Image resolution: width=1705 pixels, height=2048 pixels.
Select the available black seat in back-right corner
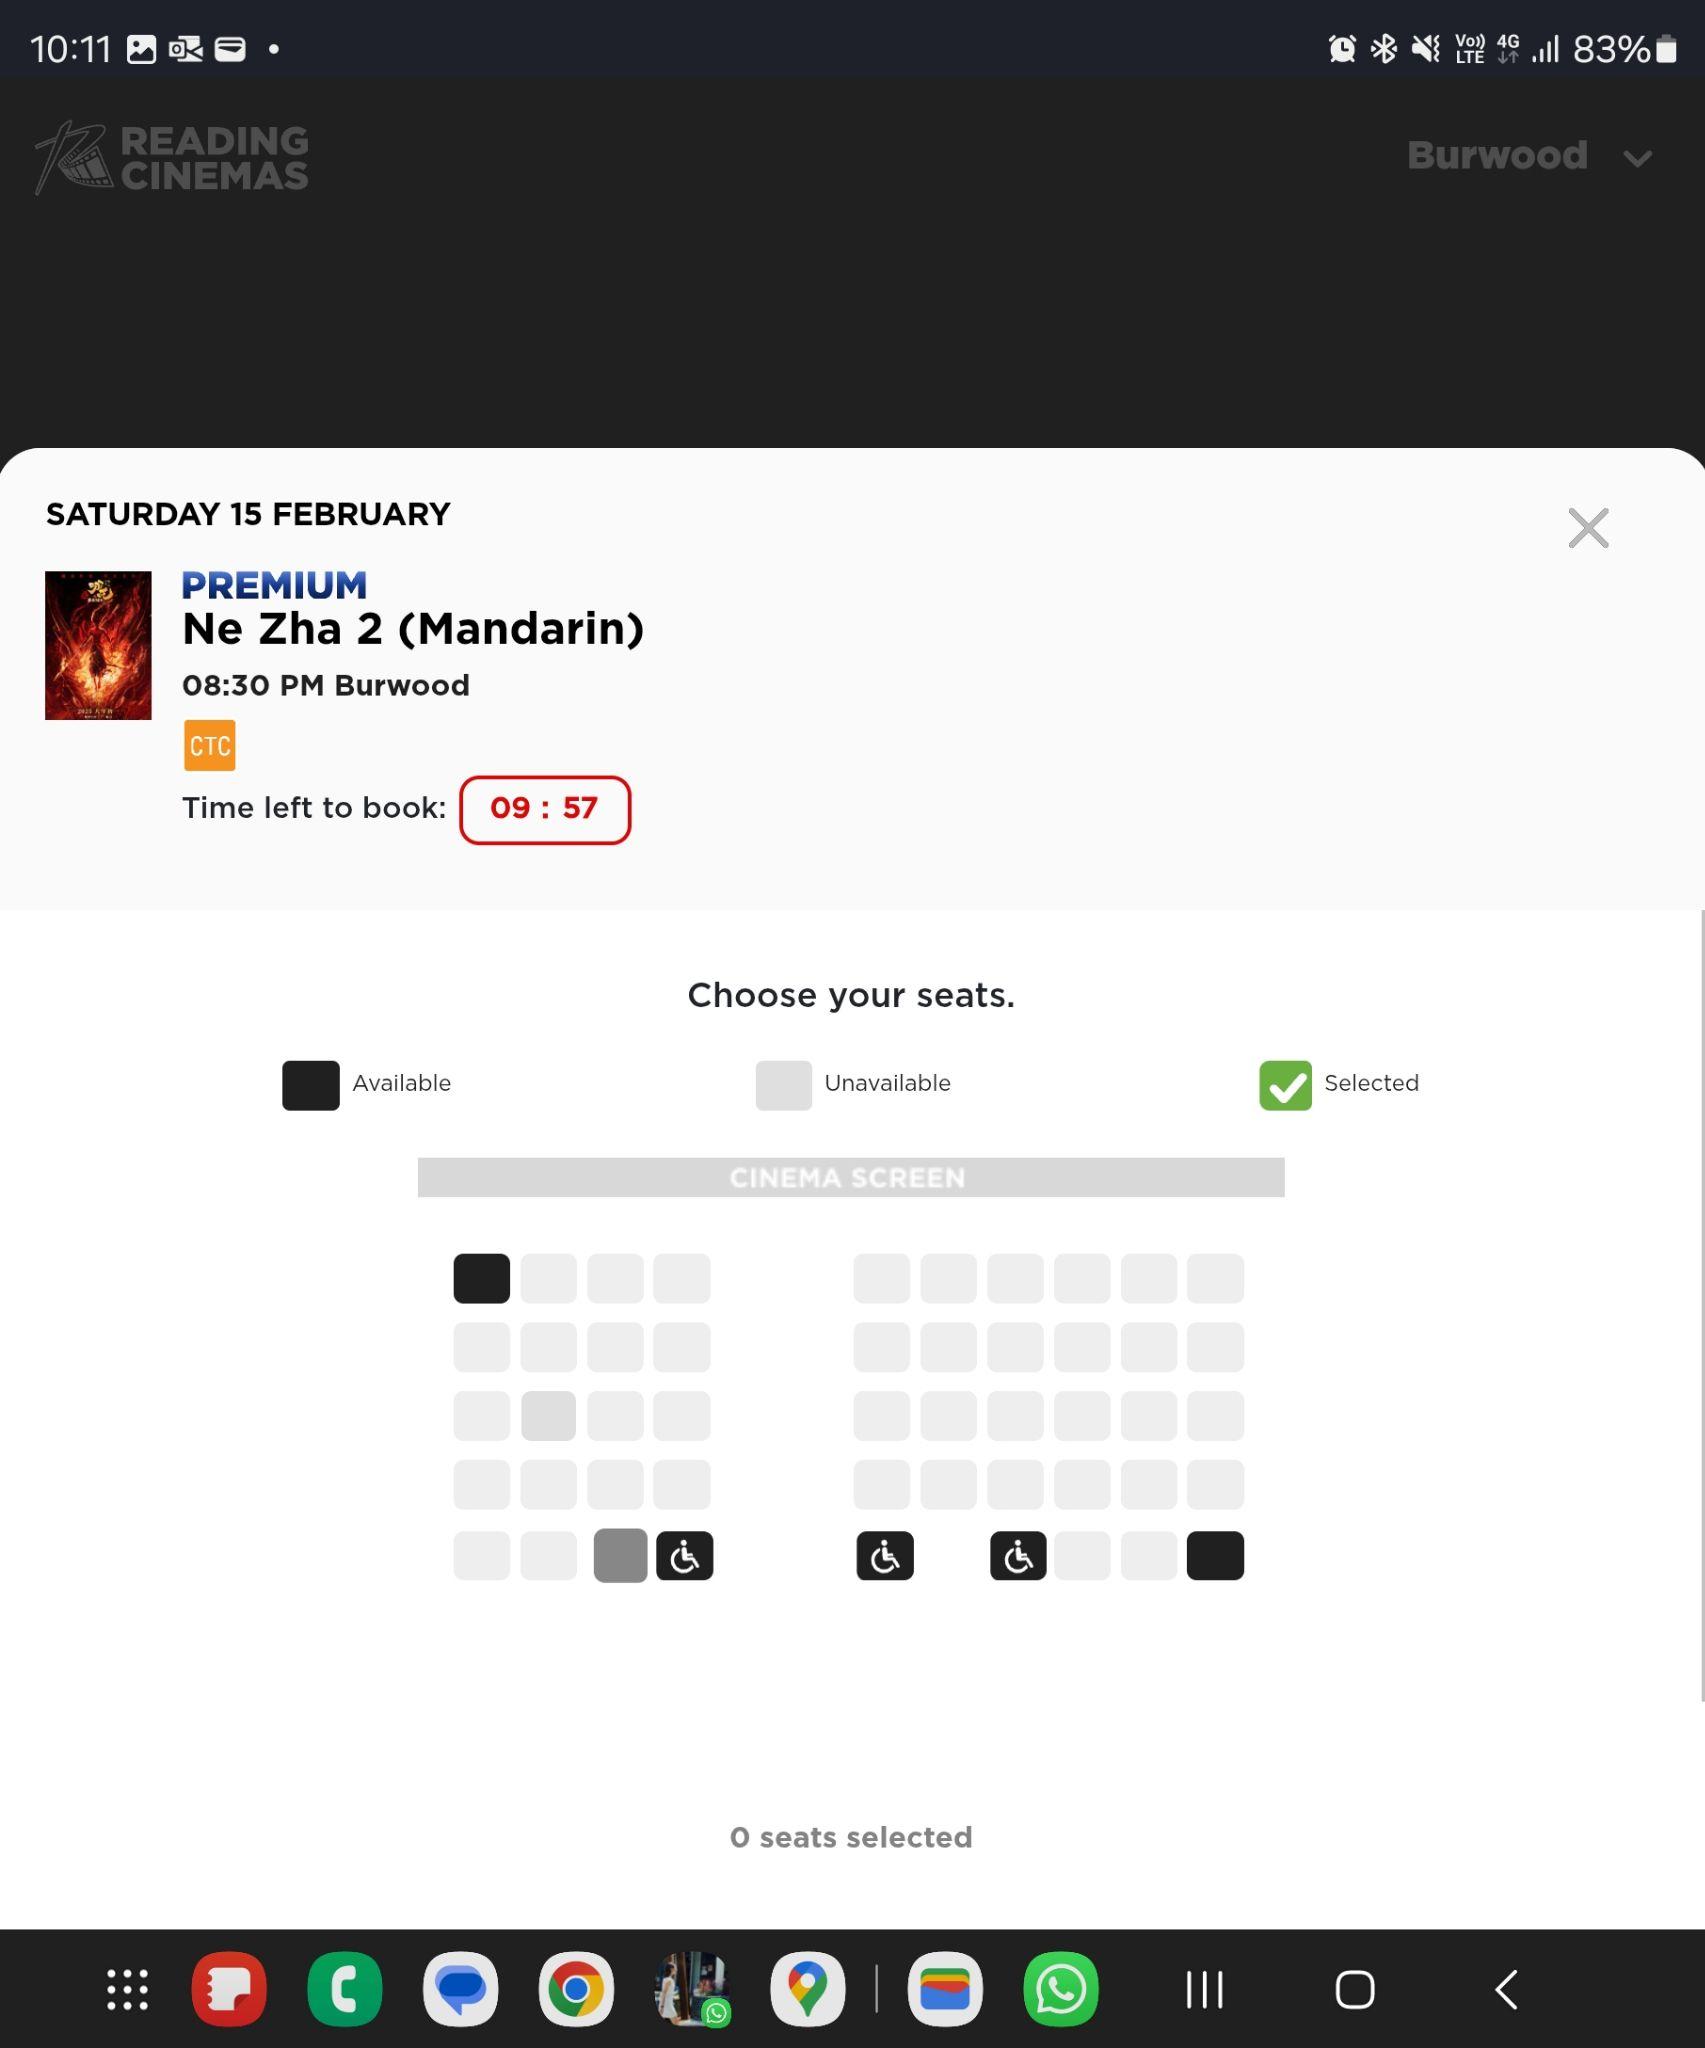coord(1215,1555)
